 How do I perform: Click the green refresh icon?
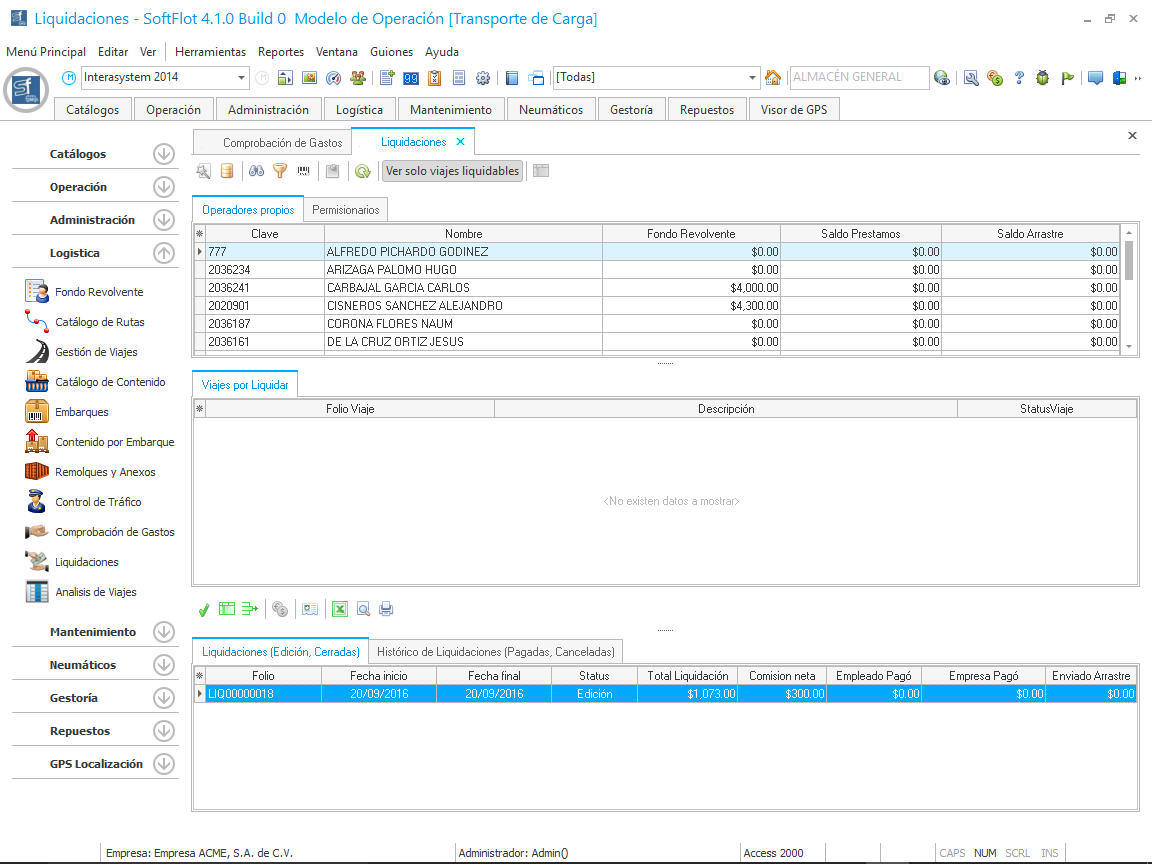(363, 171)
